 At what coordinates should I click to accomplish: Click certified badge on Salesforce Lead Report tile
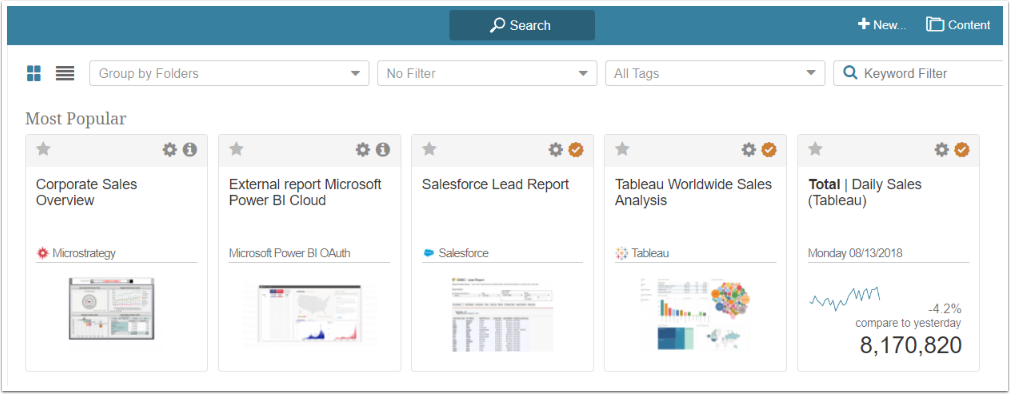[x=576, y=149]
